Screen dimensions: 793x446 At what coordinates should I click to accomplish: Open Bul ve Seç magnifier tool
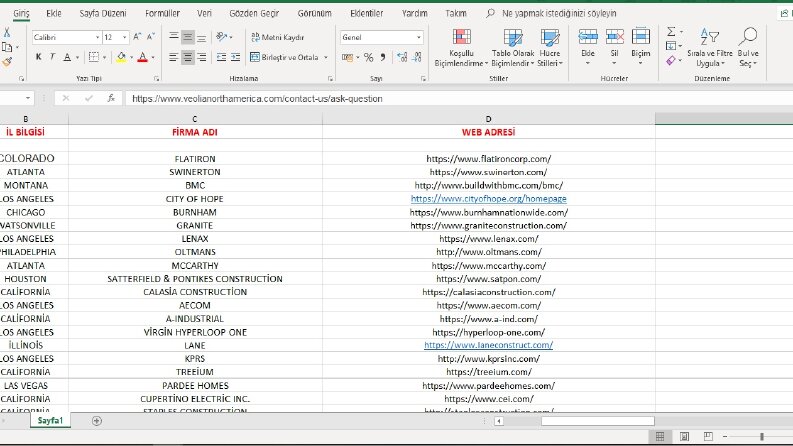[x=747, y=37]
